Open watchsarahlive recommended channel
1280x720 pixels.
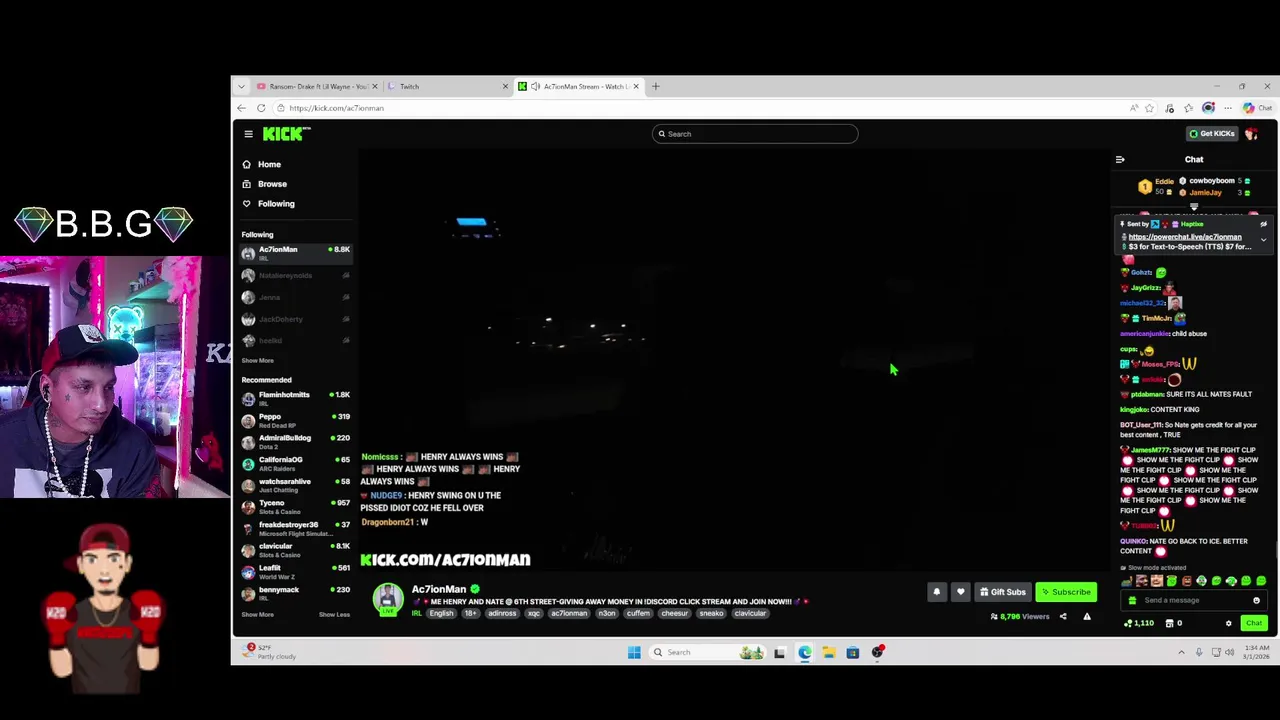coord(294,485)
